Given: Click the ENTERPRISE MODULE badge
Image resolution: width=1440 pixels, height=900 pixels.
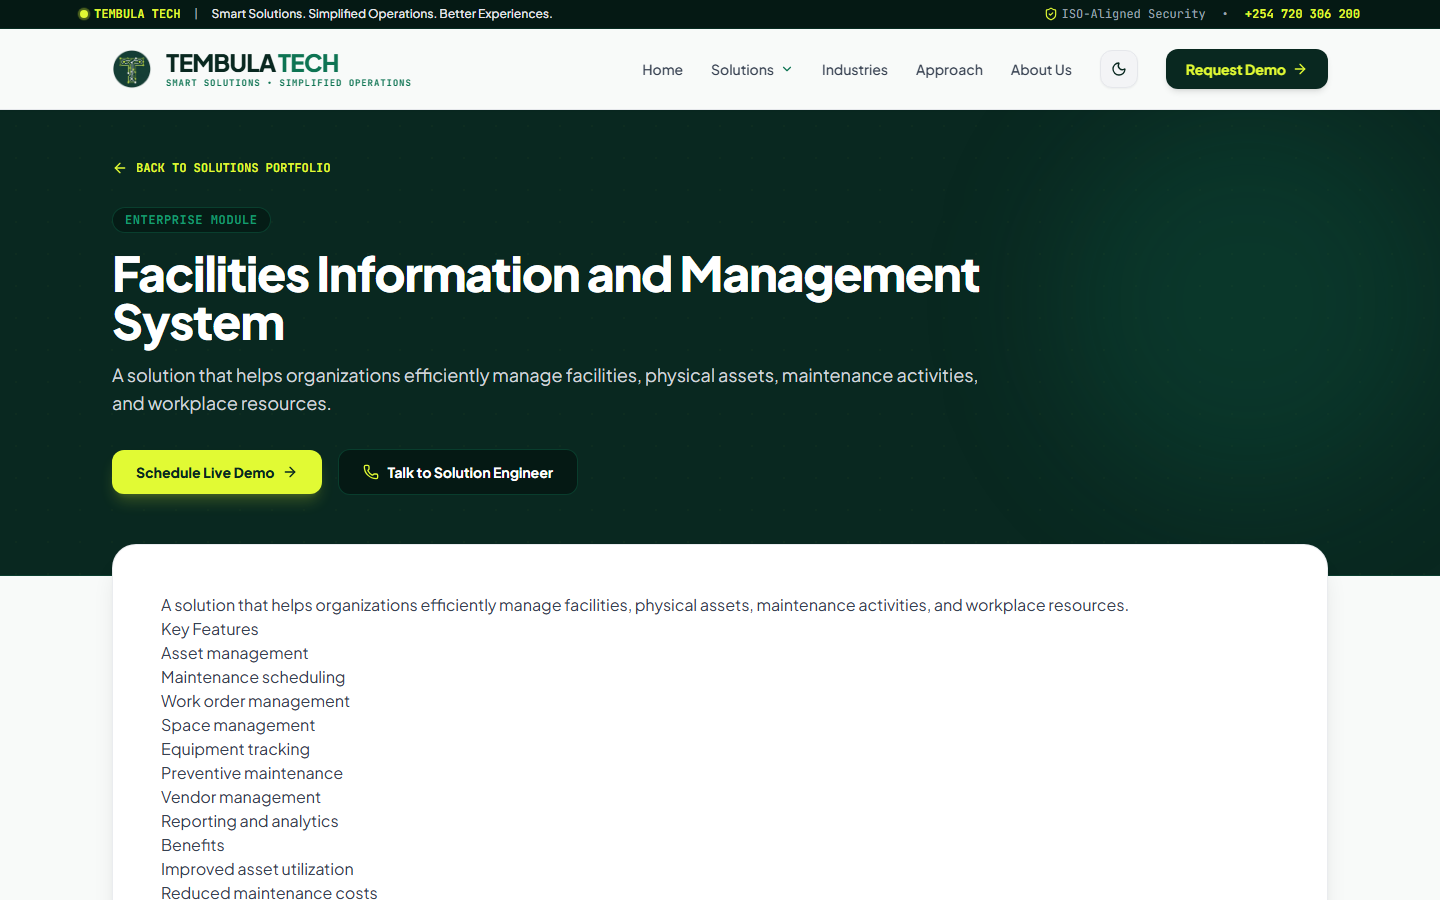Looking at the screenshot, I should (x=191, y=220).
